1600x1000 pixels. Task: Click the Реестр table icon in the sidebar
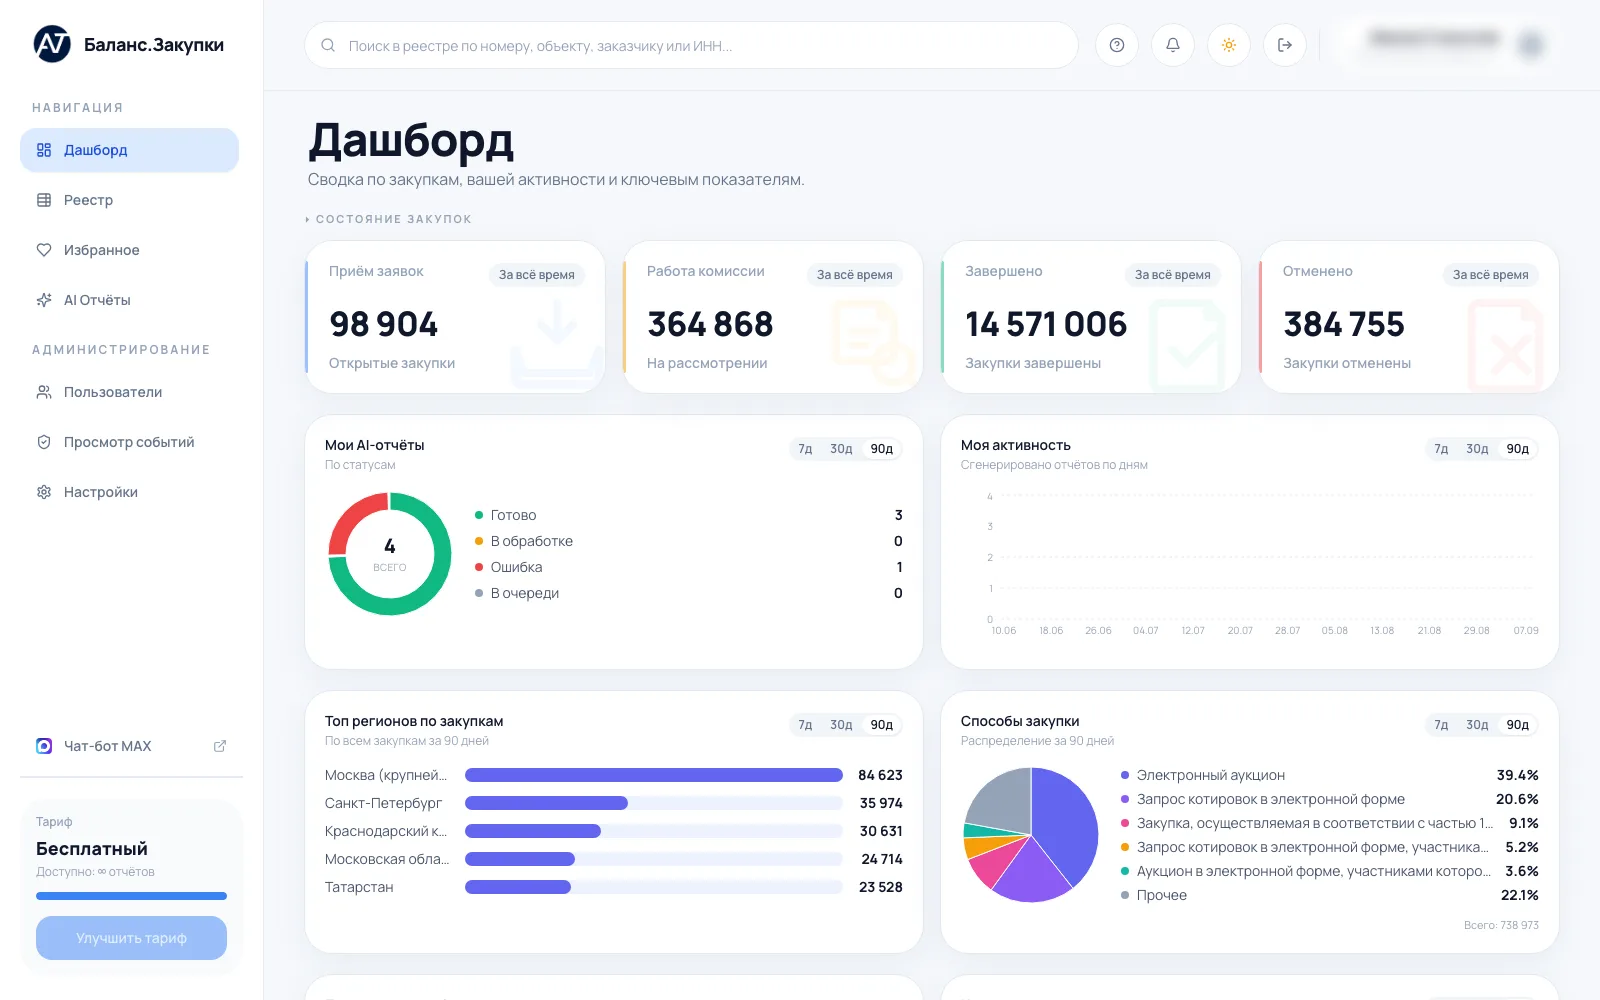(x=44, y=200)
